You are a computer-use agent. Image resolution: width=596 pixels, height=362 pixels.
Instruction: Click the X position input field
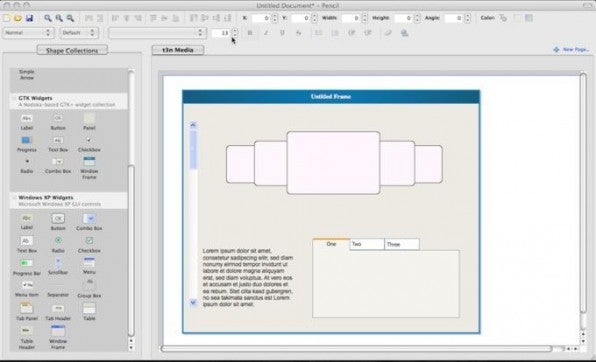click(x=261, y=18)
